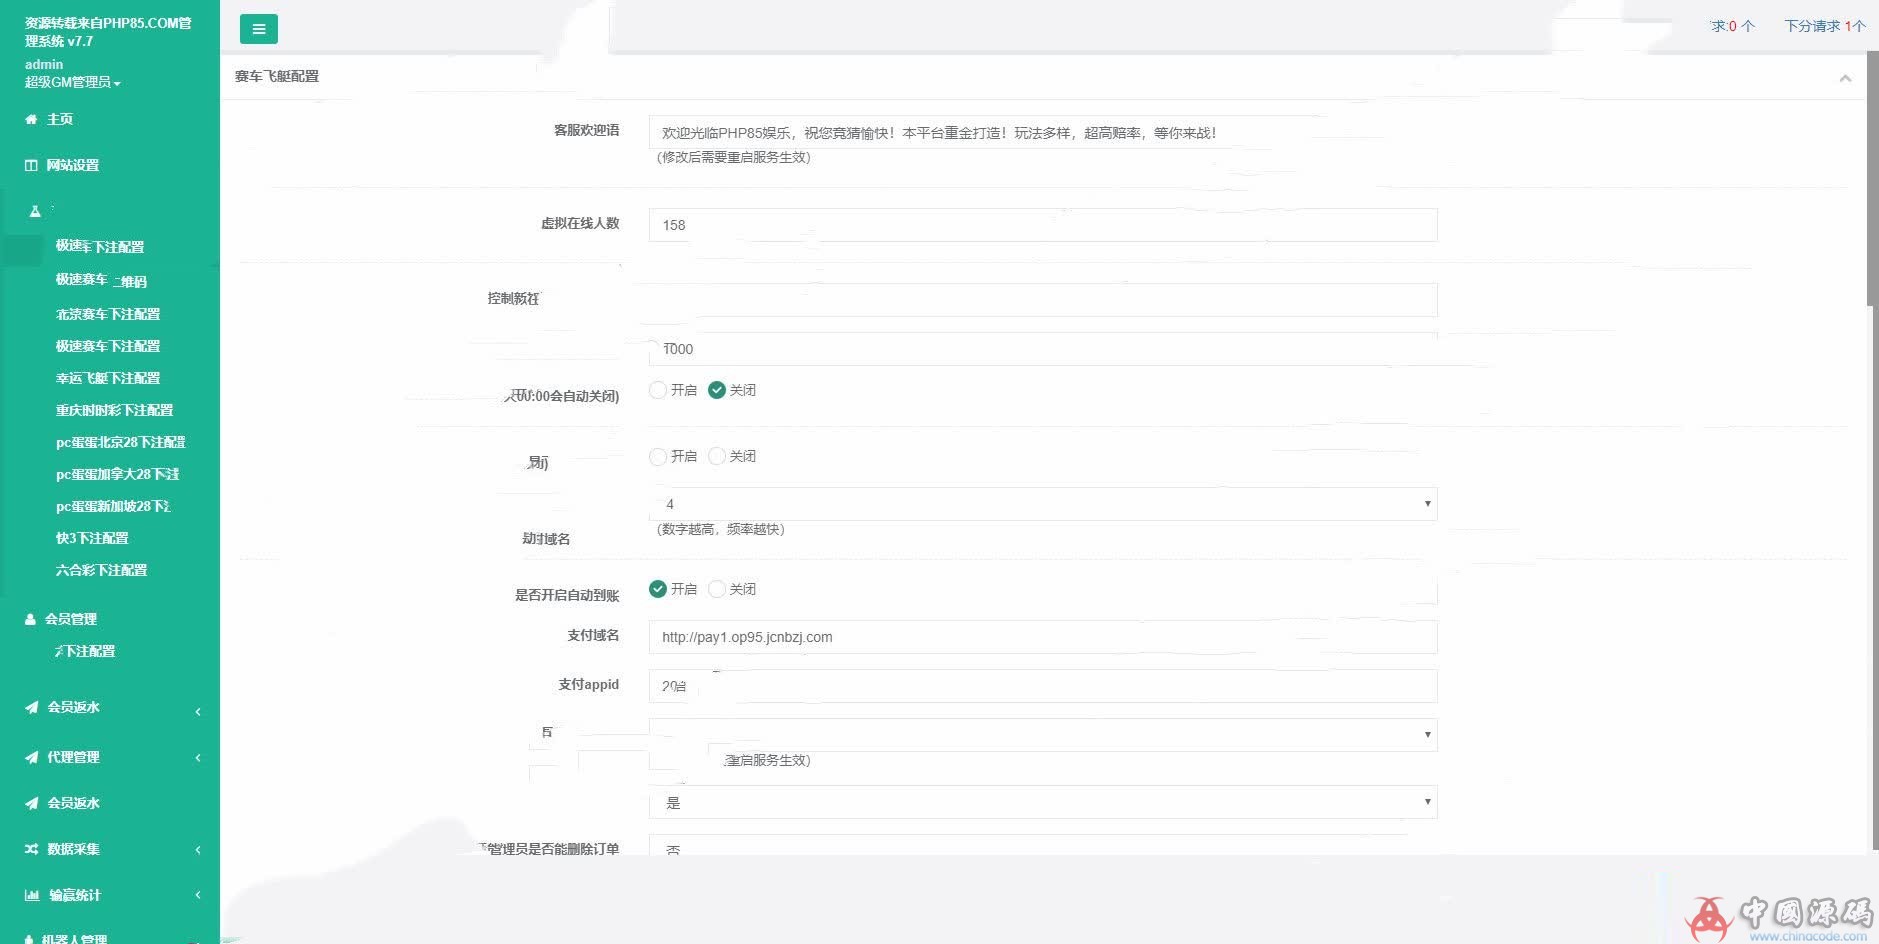This screenshot has height=944, width=1879.
Task: Click the bar chart icon beside 输赢统计
Action: (31, 895)
